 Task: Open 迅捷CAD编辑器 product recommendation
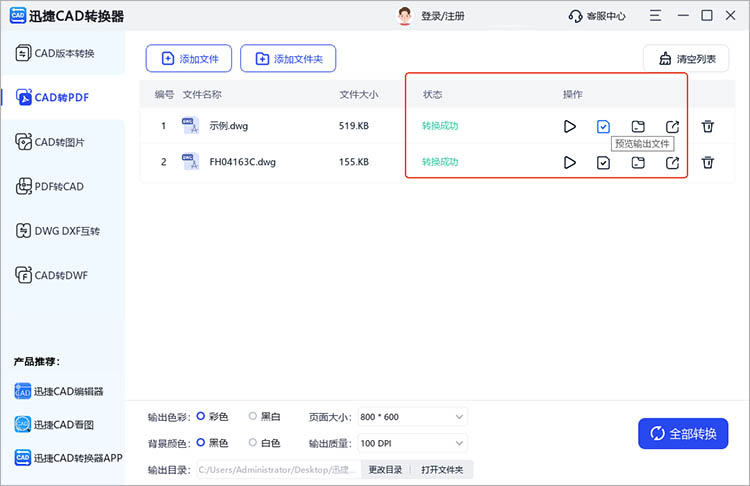(59, 391)
